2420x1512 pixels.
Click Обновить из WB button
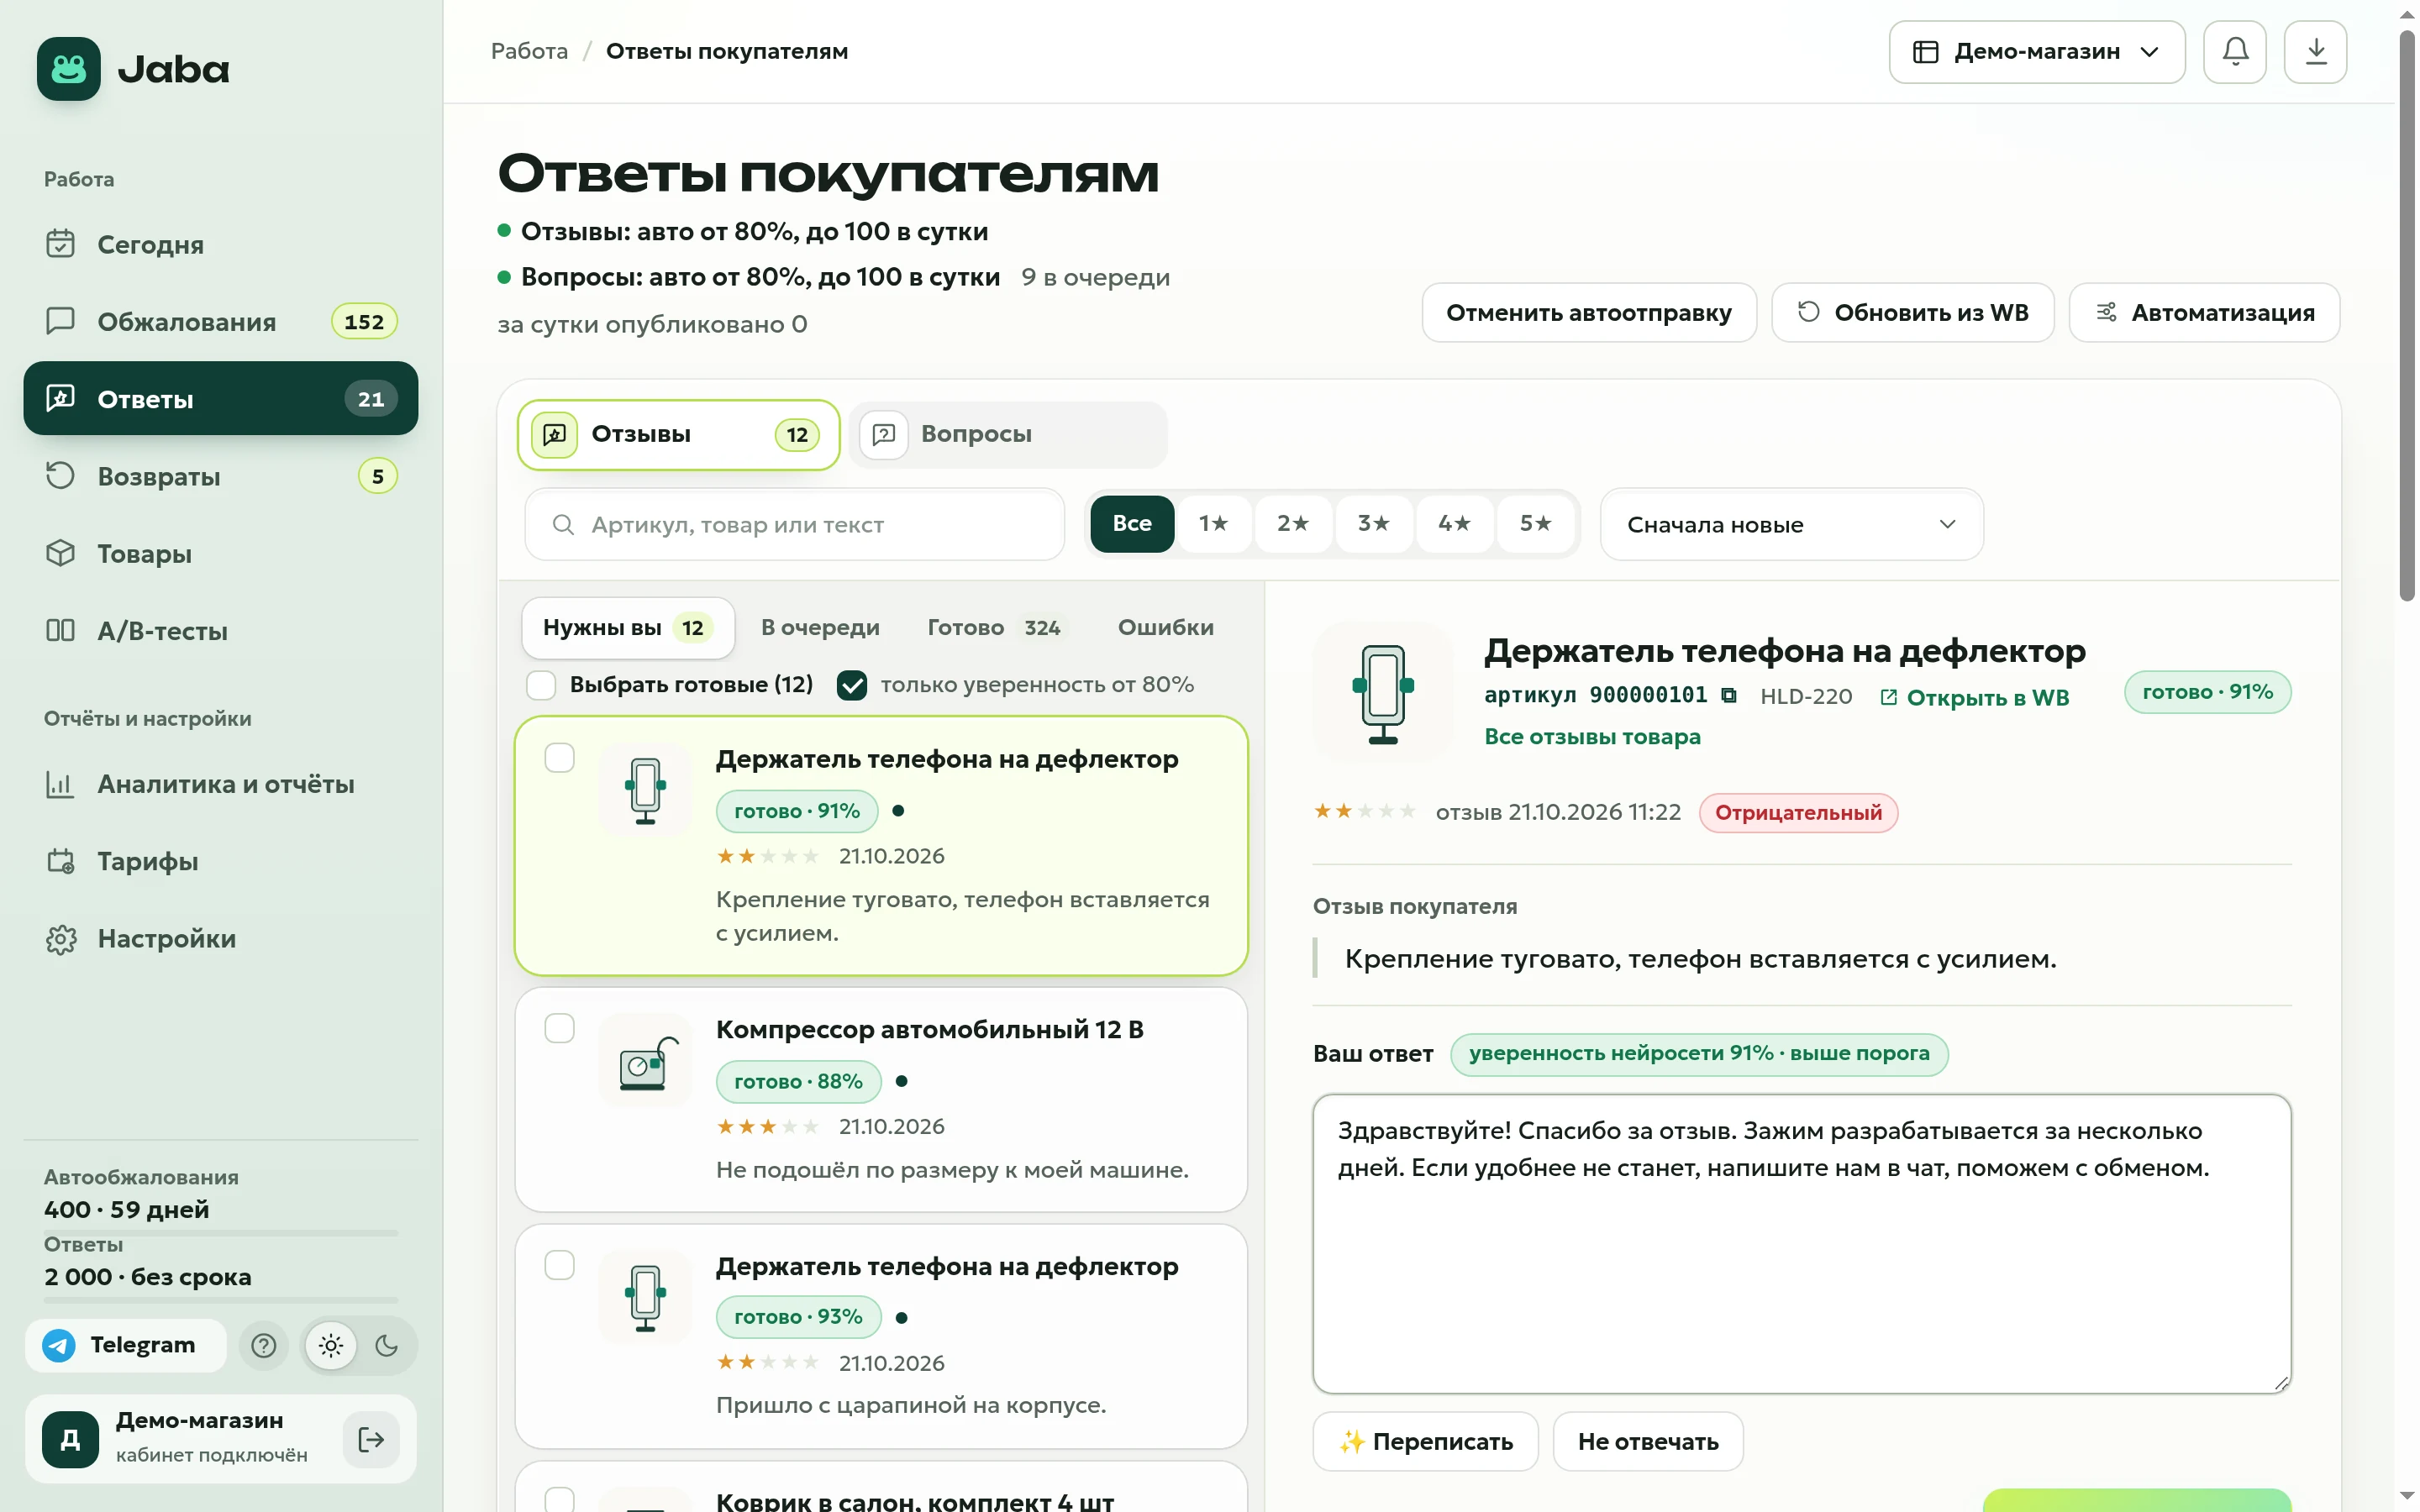coord(1912,313)
